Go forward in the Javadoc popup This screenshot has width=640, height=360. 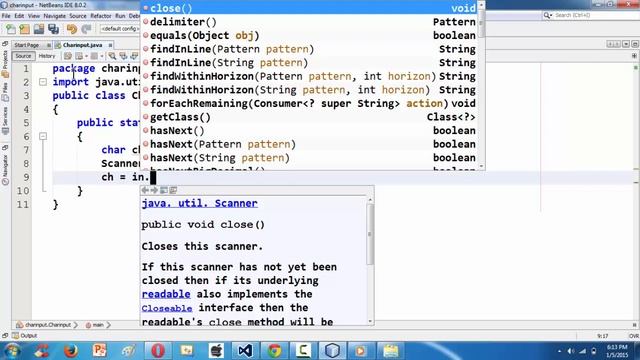154,190
